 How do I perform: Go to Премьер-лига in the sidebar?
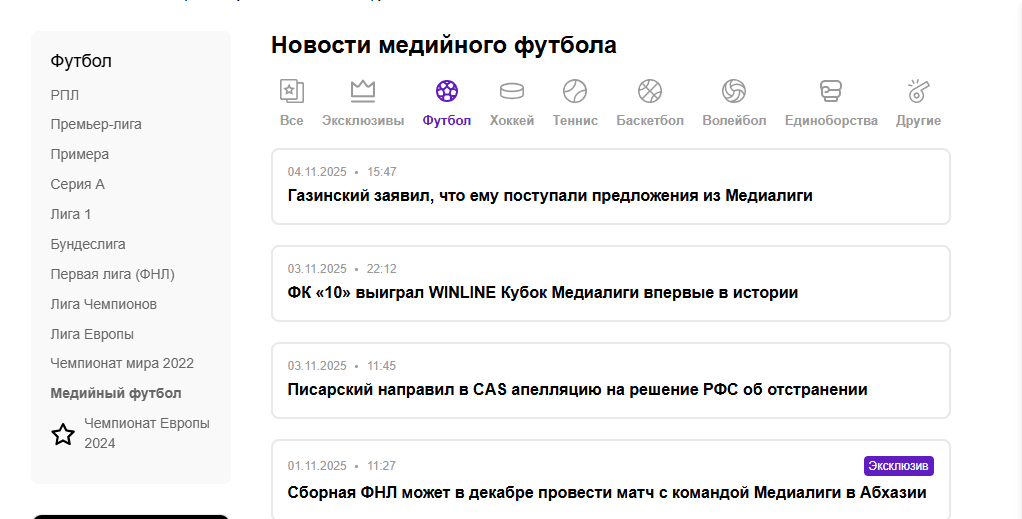pos(96,125)
